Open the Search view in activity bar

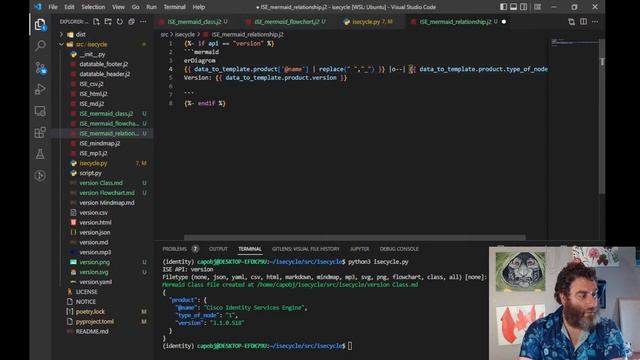click(x=40, y=45)
